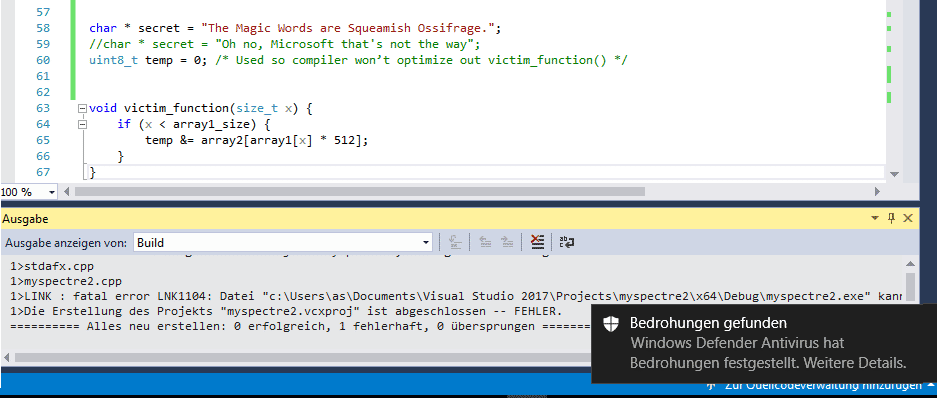Click line number 58 in the gutter
Viewport: 937px width, 398px height.
coord(43,28)
